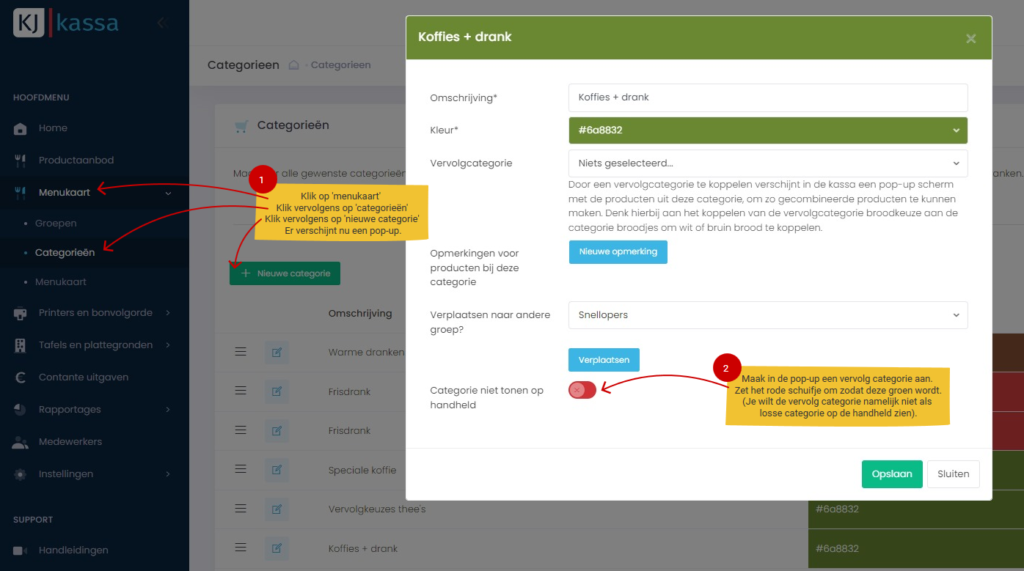Click the Rapportages pie chart icon
The width and height of the screenshot is (1024, 571).
[x=20, y=410]
